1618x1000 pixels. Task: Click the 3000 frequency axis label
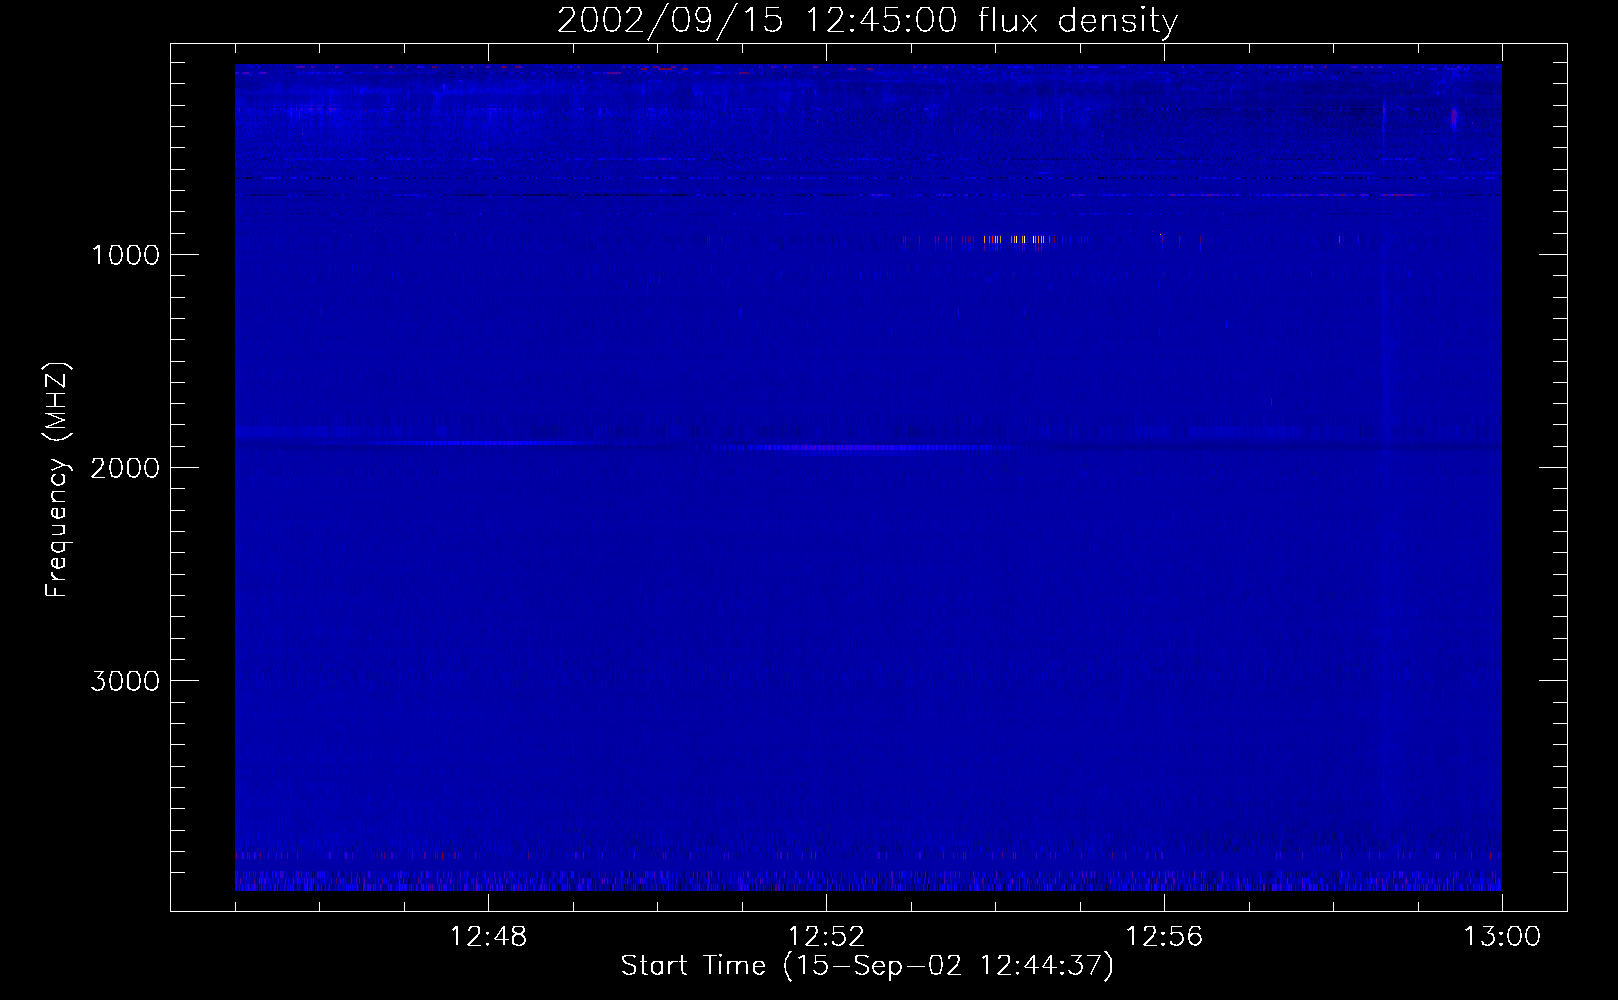[x=125, y=681]
